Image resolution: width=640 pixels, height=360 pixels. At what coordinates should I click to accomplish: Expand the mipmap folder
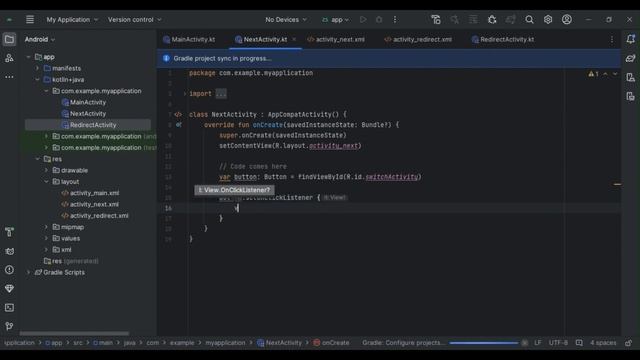46,227
